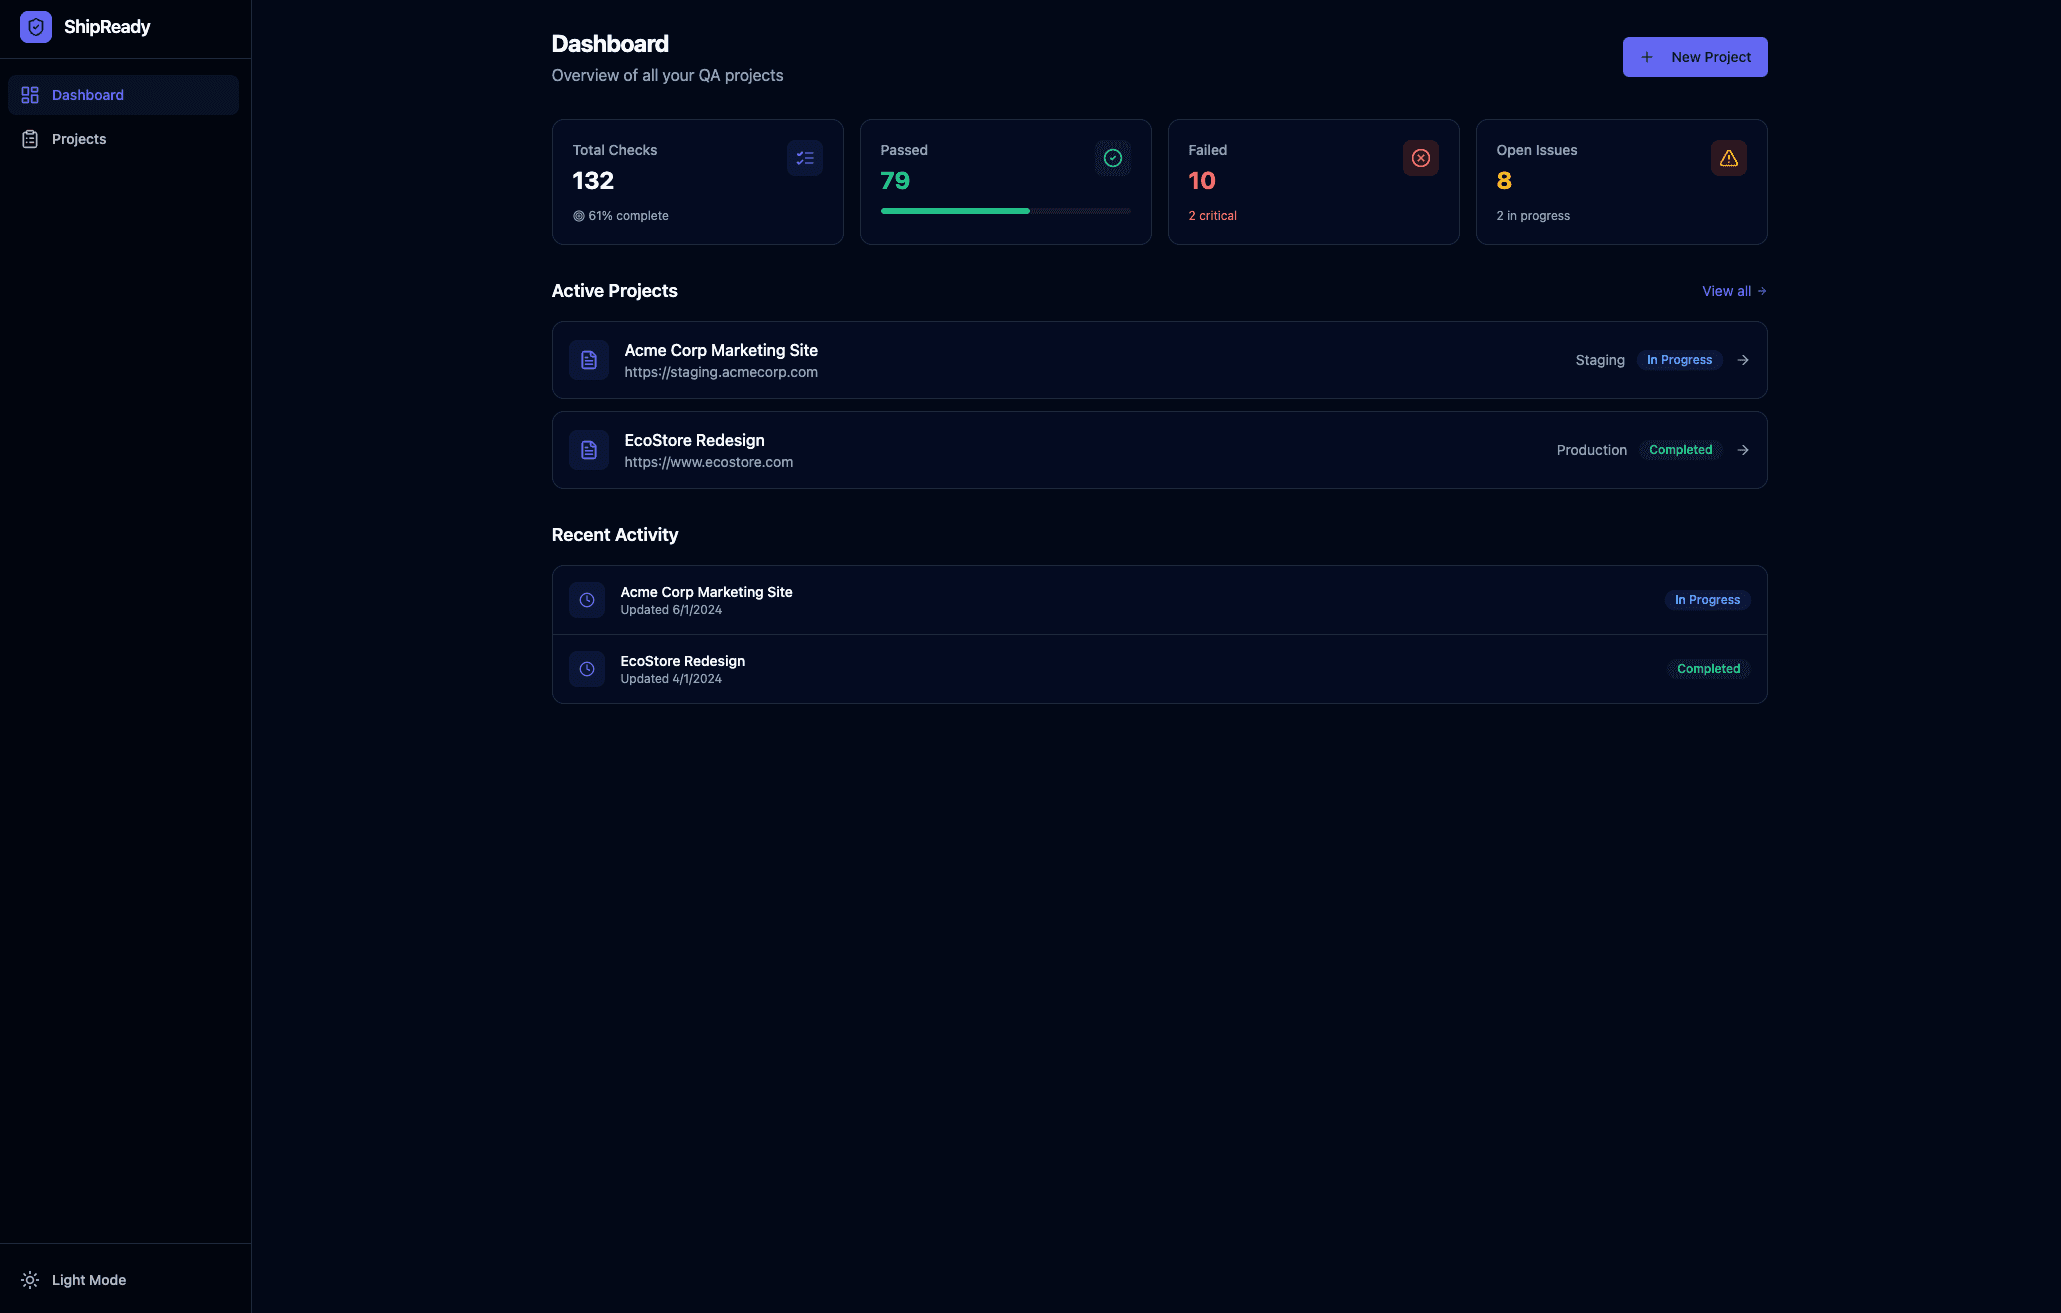Click the https://staging.acmecorp.com URL
The image size is (2061, 1313).
(721, 372)
